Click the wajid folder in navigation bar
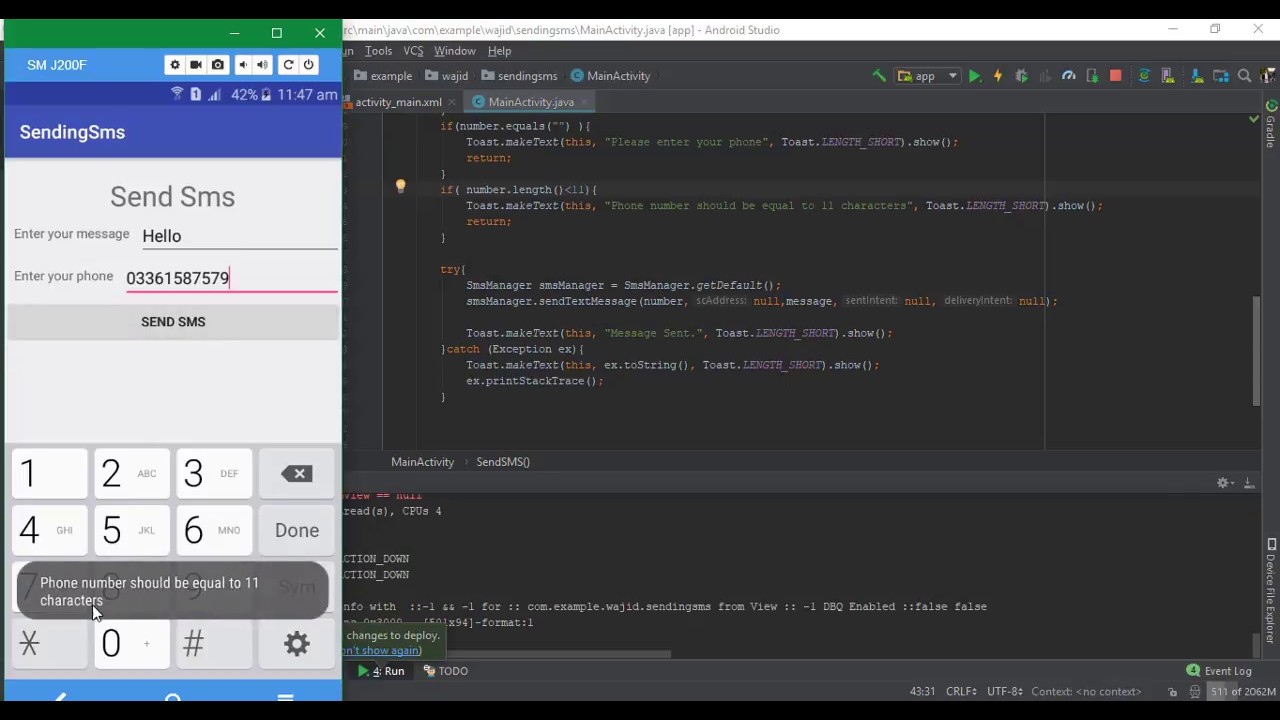Screen dimensions: 1280x720 click(x=447, y=76)
